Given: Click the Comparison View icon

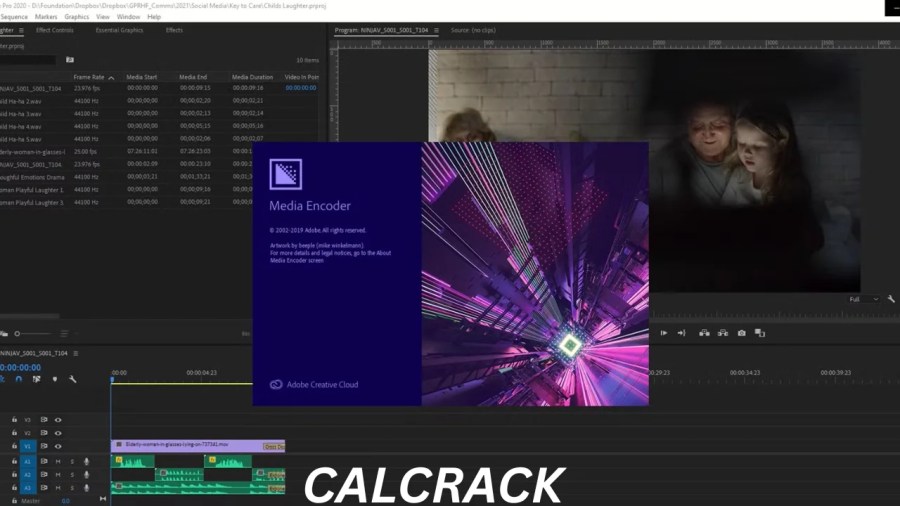Looking at the screenshot, I should tap(760, 333).
